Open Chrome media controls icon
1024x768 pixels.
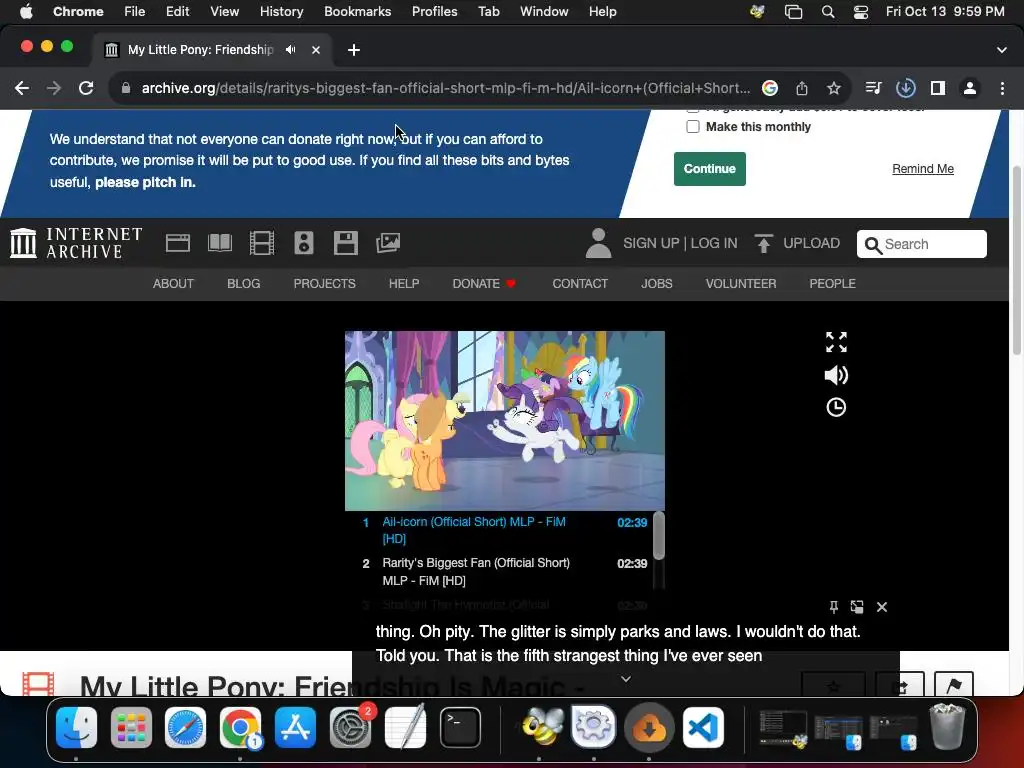point(873,88)
